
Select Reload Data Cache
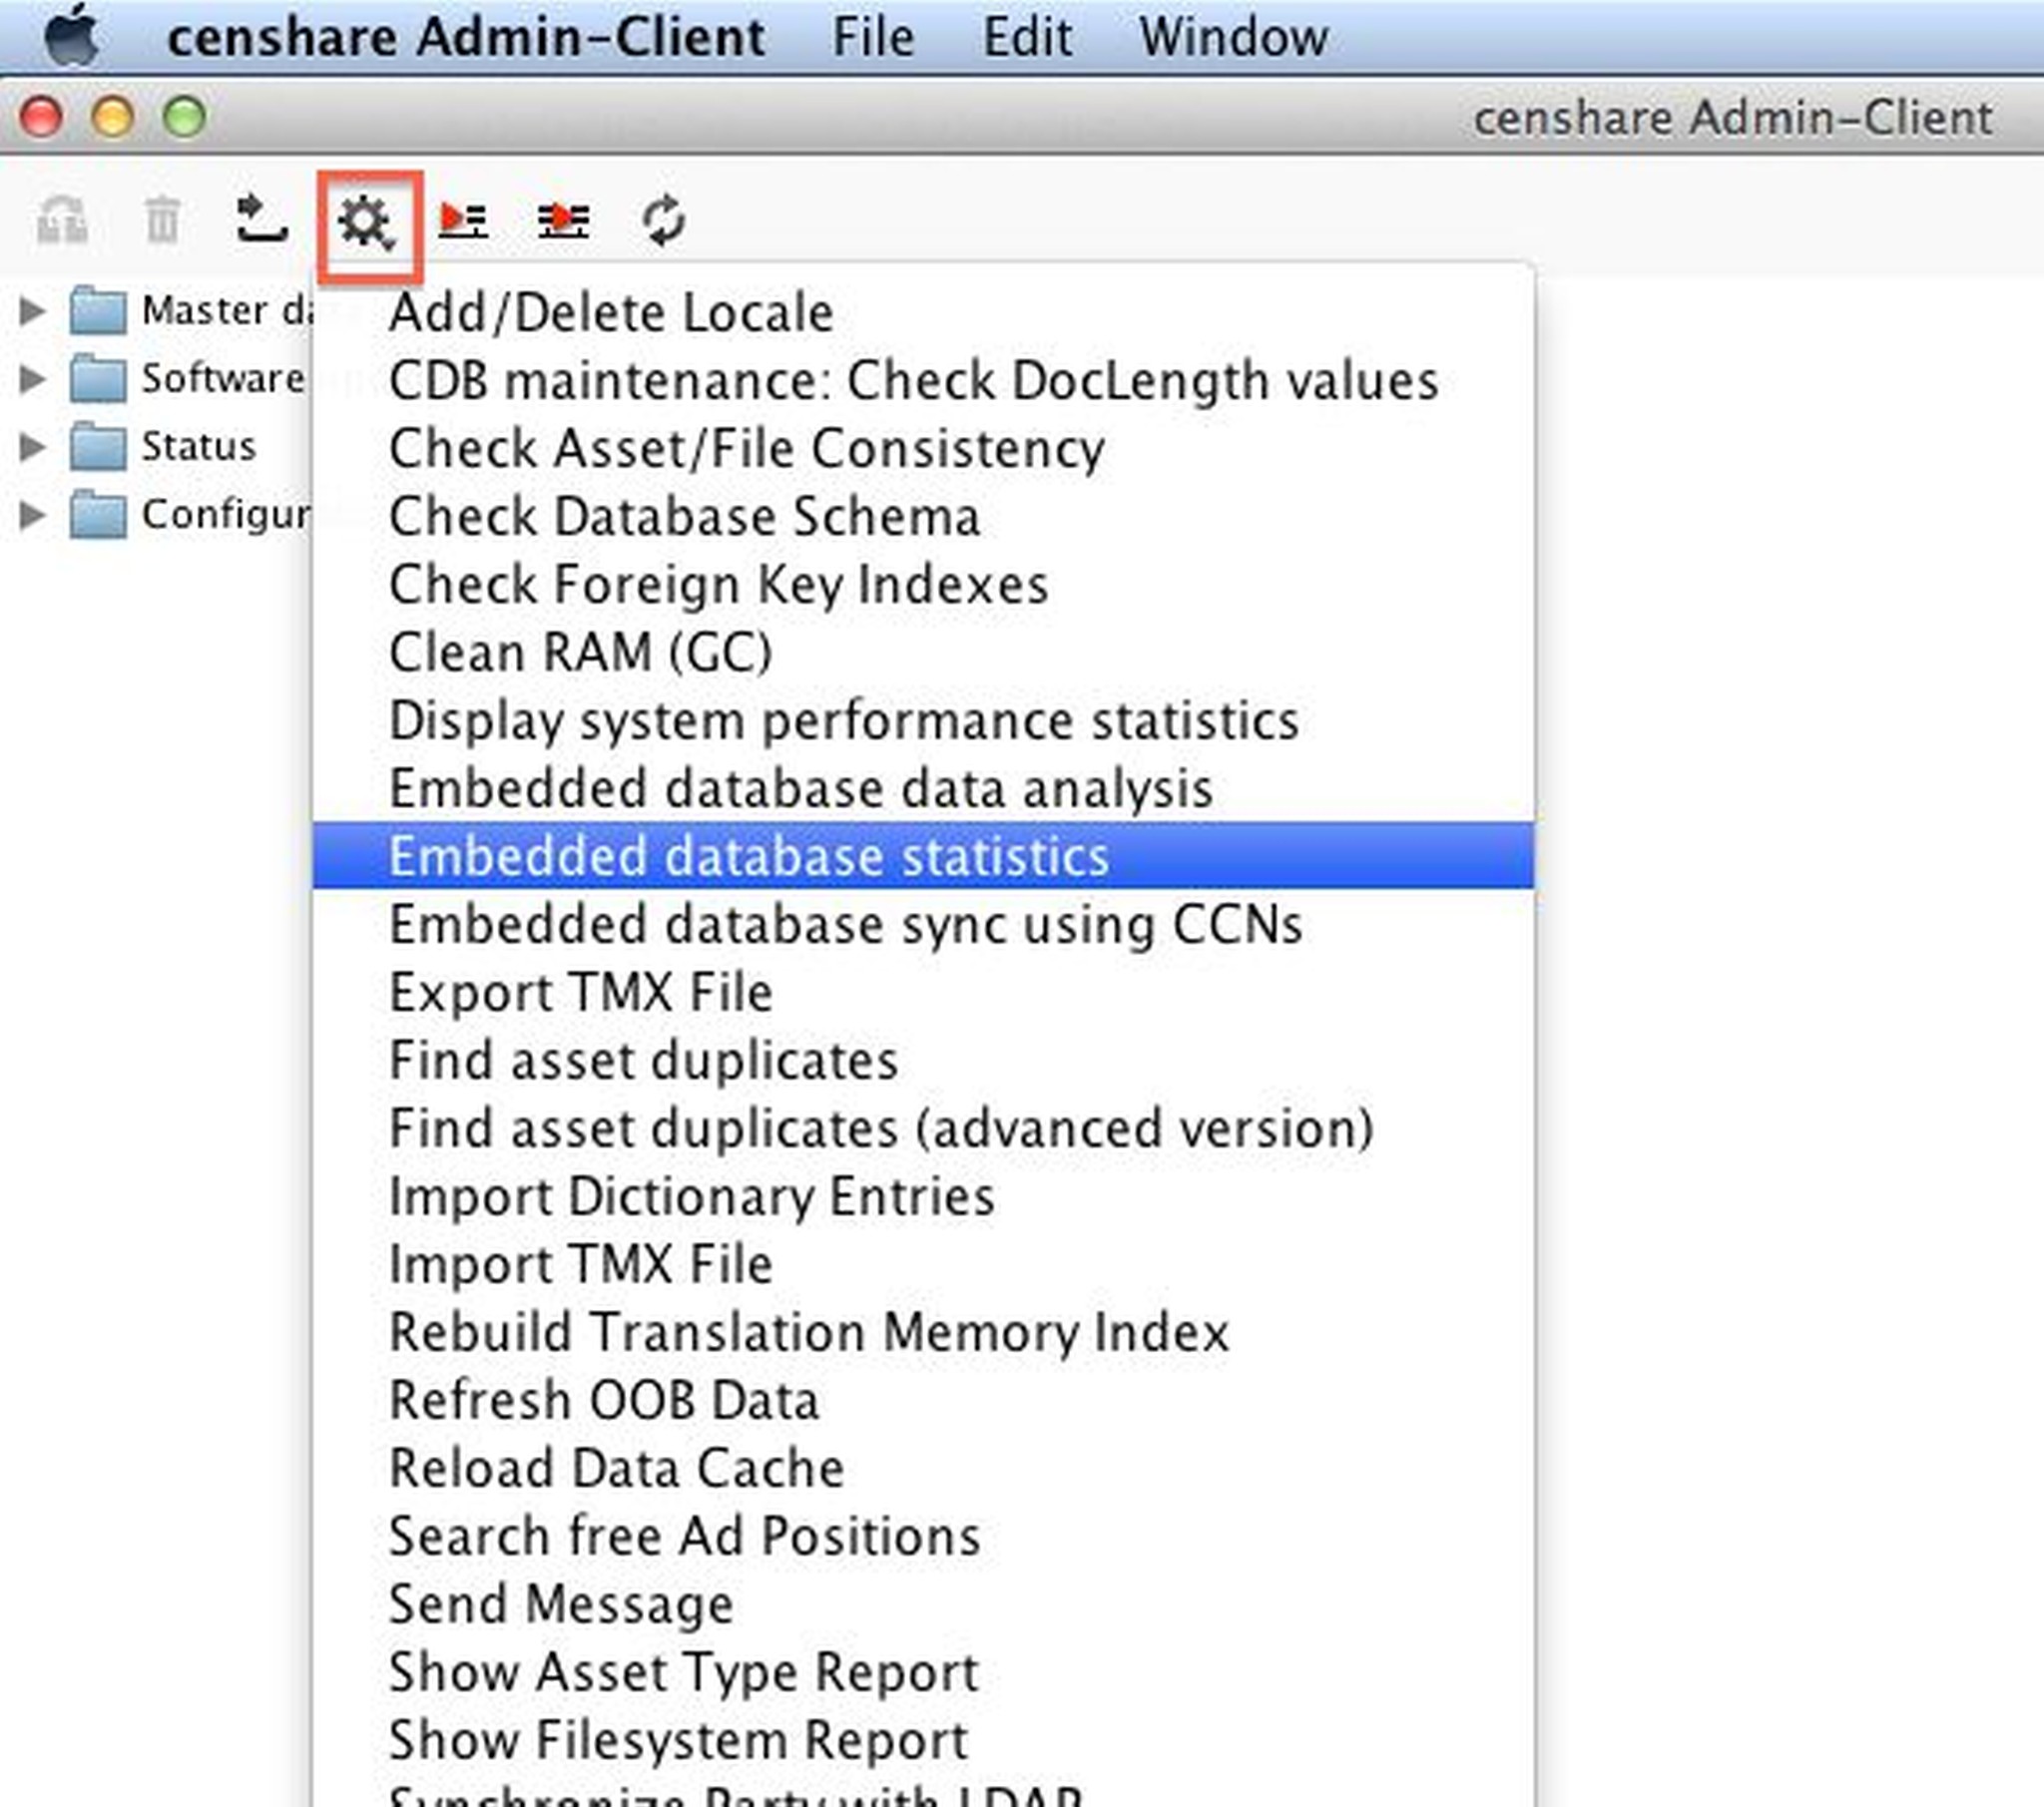(616, 1469)
